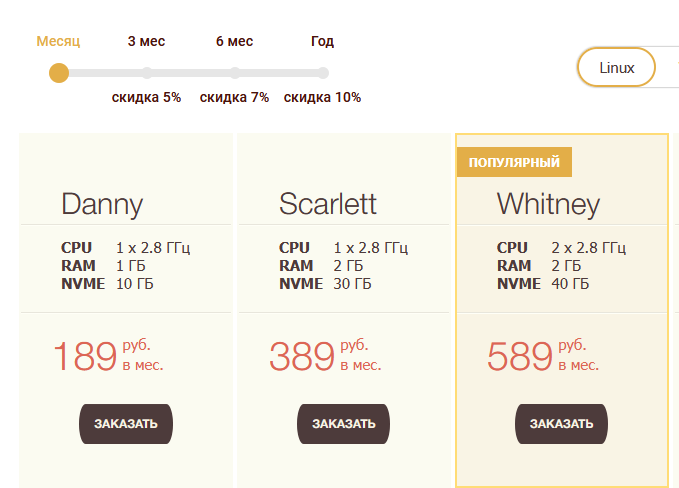Click the скидка 5% label
The height and width of the screenshot is (488, 679).
[146, 97]
